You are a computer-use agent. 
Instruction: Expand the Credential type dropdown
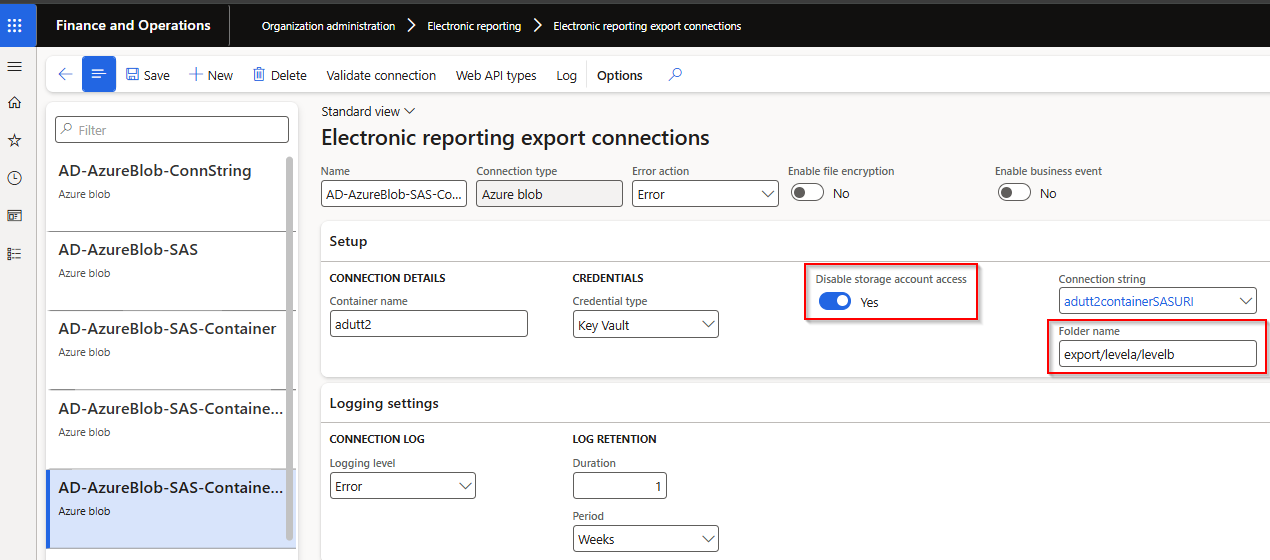coord(645,325)
